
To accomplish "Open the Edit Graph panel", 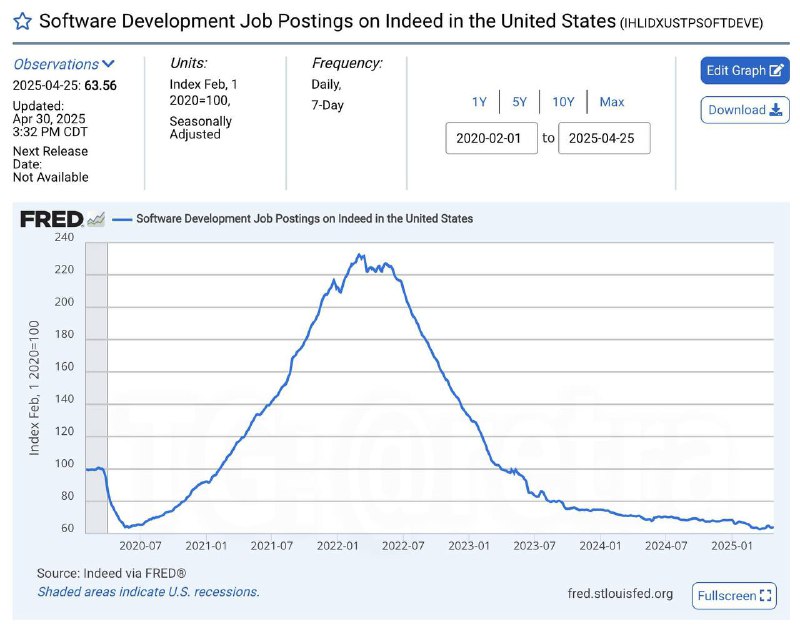I will [745, 70].
